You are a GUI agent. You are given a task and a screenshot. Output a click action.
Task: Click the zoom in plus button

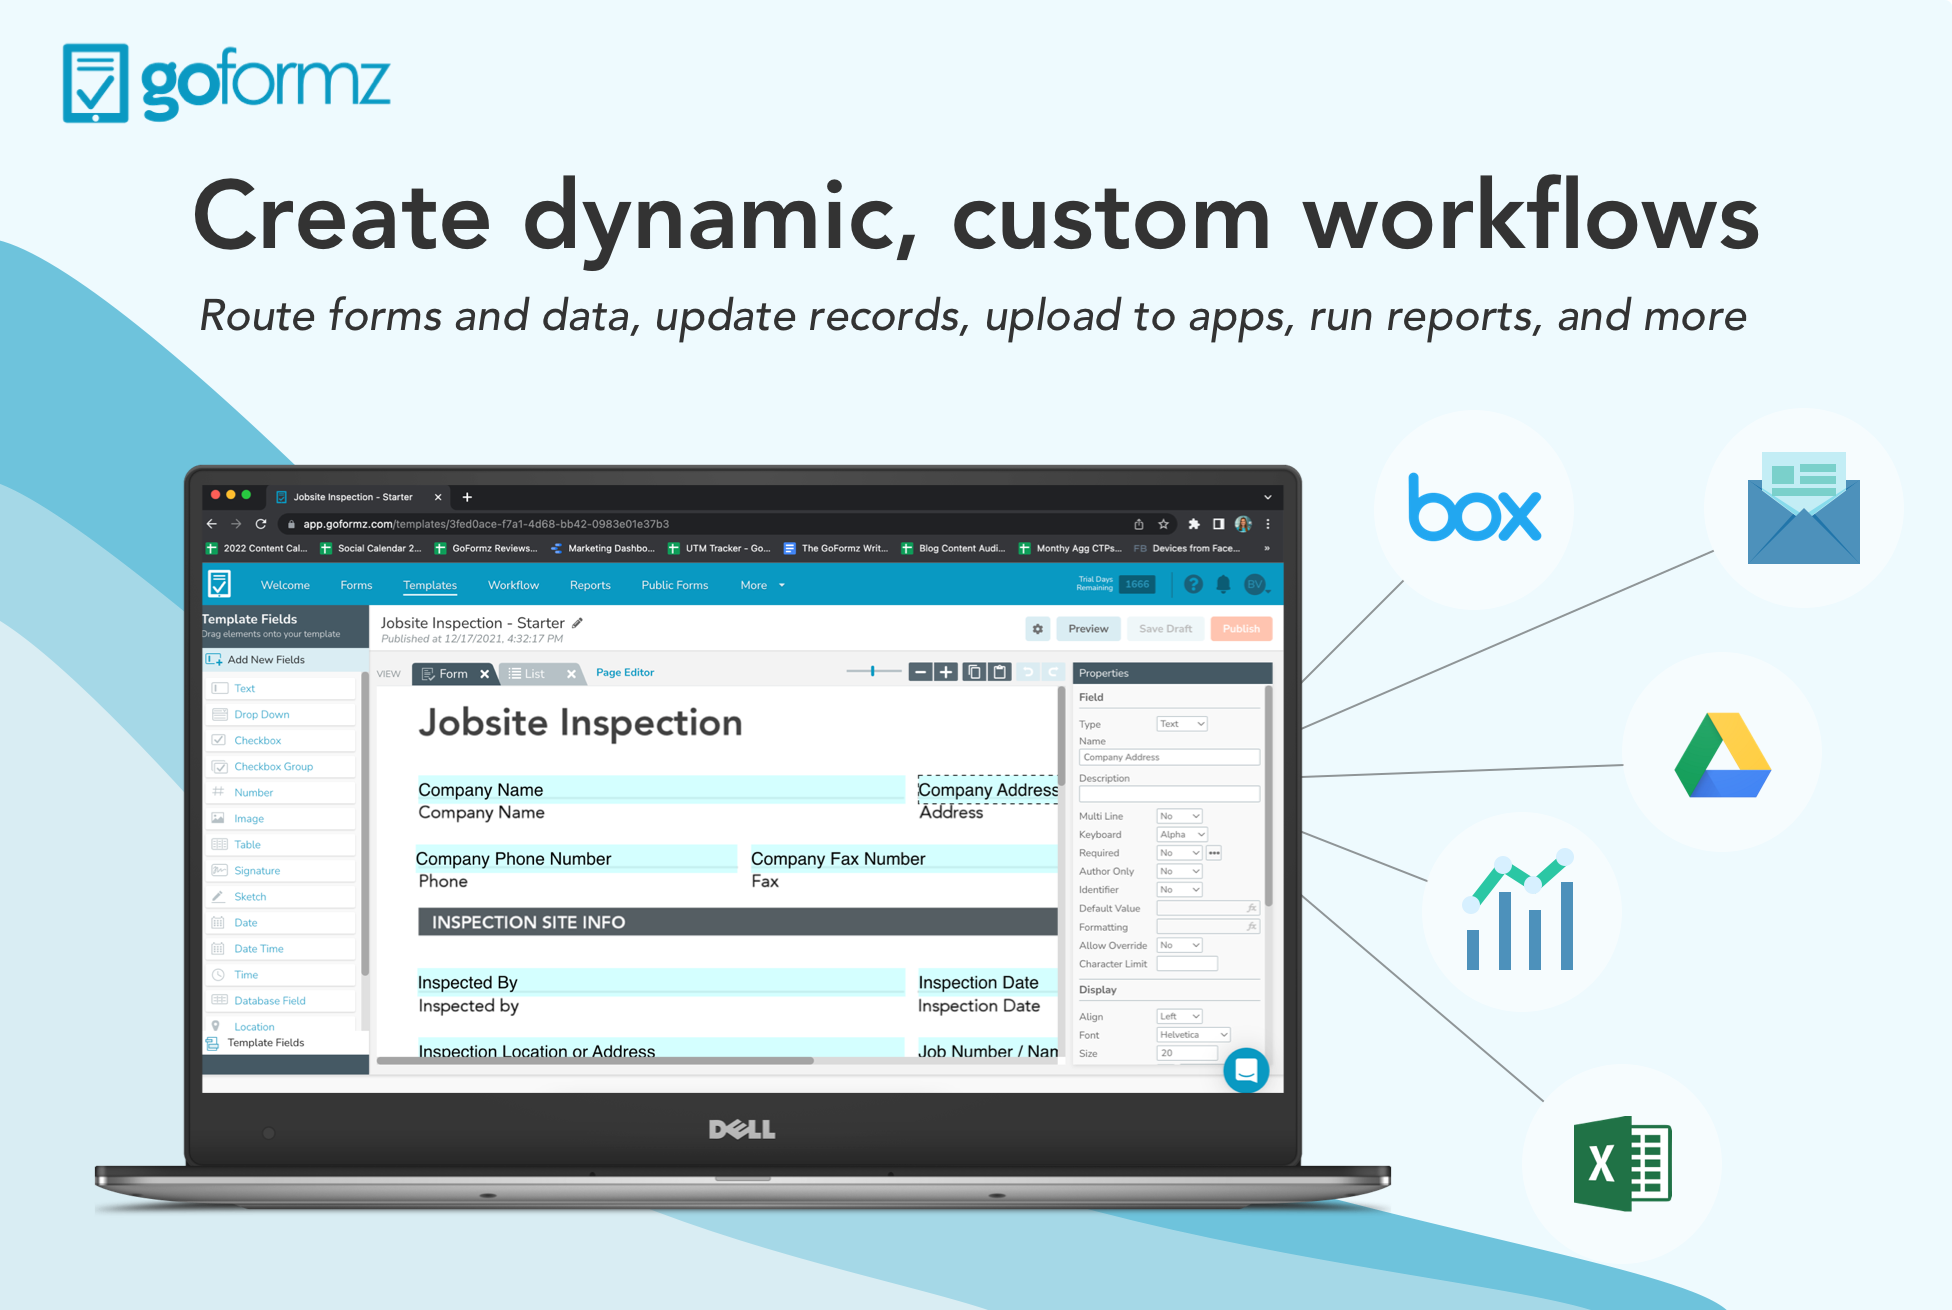[946, 672]
